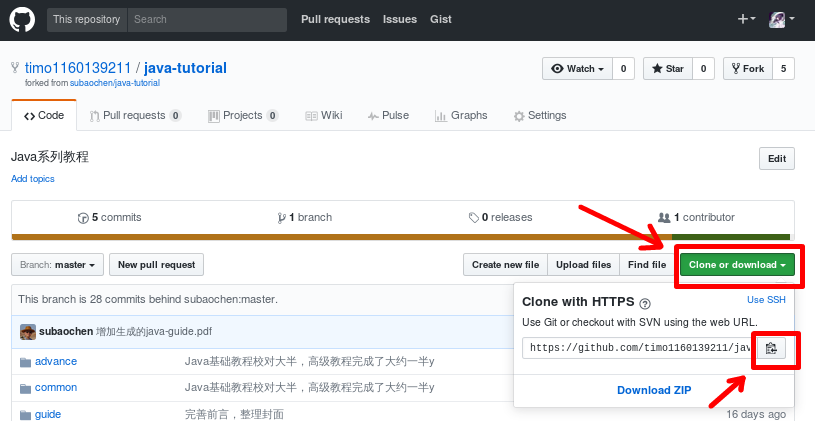Open the user avatar menu

tap(781, 20)
